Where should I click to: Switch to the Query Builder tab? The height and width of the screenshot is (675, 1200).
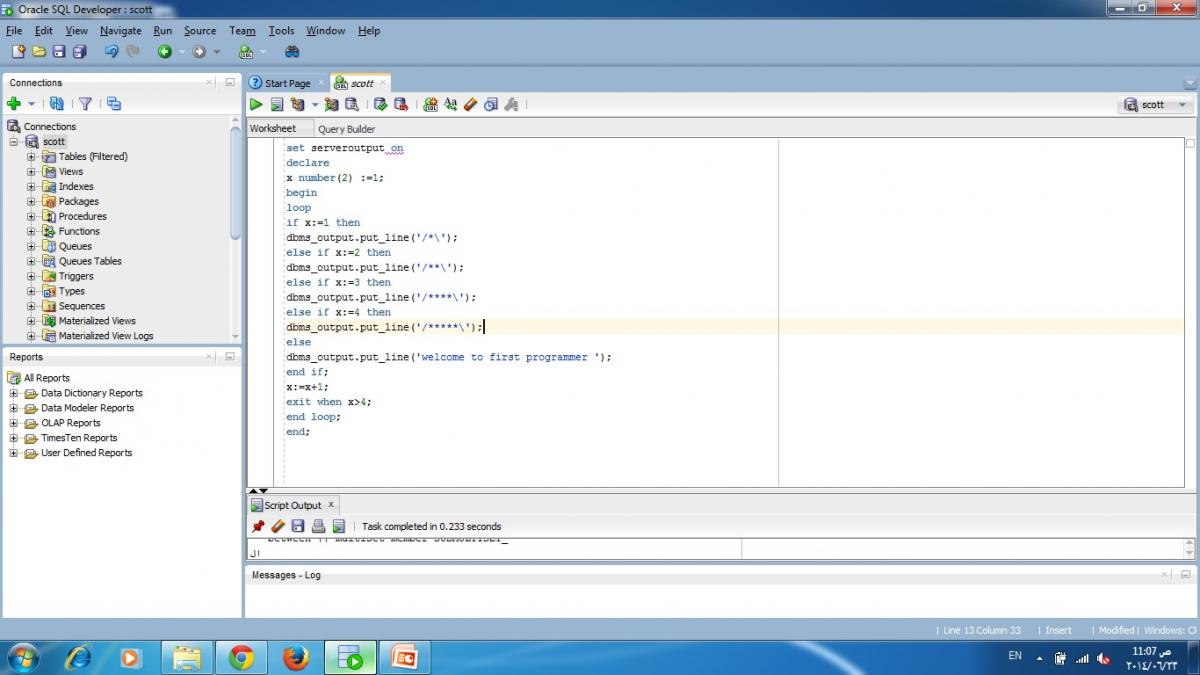point(346,129)
